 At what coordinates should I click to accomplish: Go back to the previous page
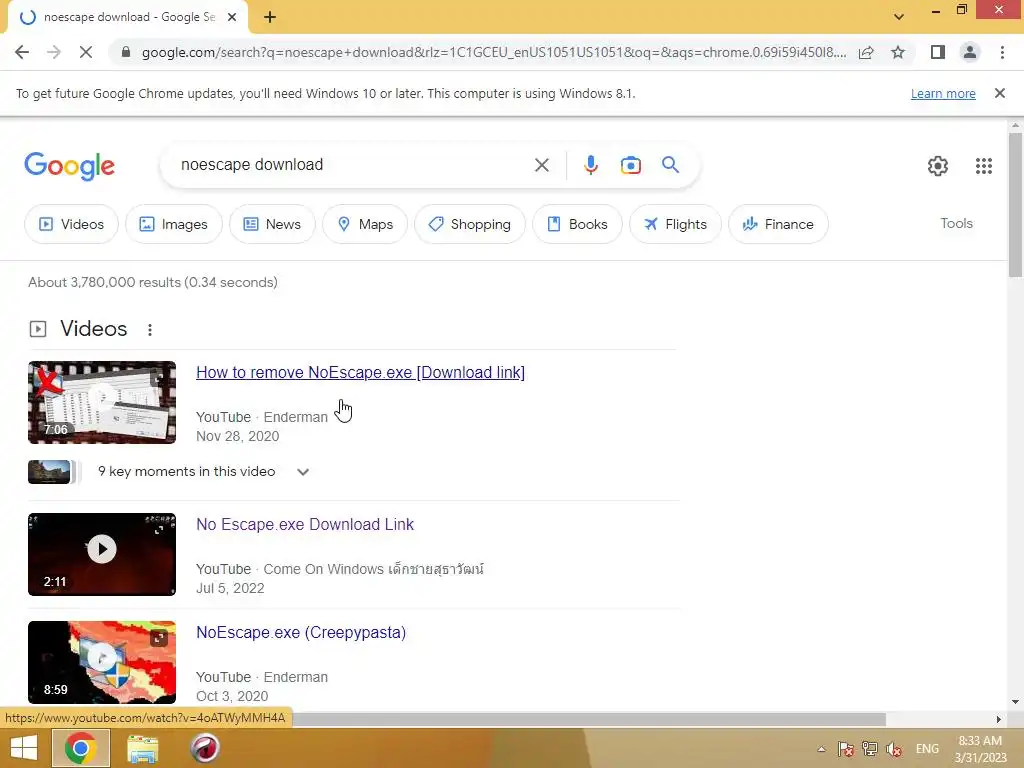tap(22, 52)
